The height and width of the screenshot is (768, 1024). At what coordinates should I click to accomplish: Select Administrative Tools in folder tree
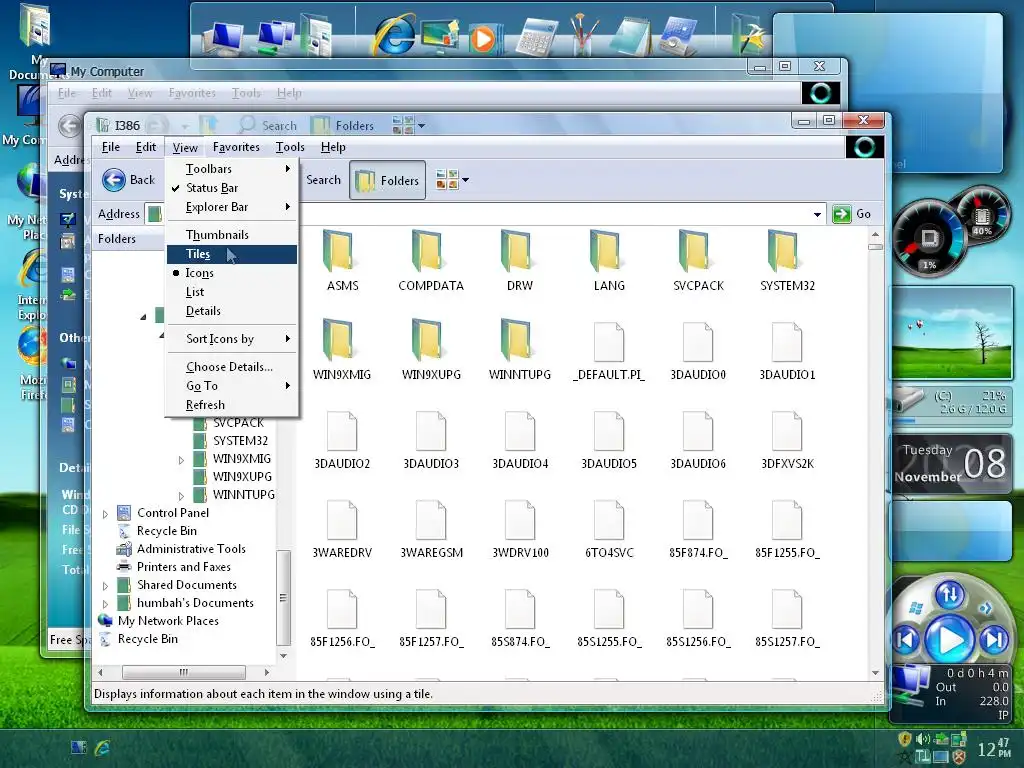[191, 549]
